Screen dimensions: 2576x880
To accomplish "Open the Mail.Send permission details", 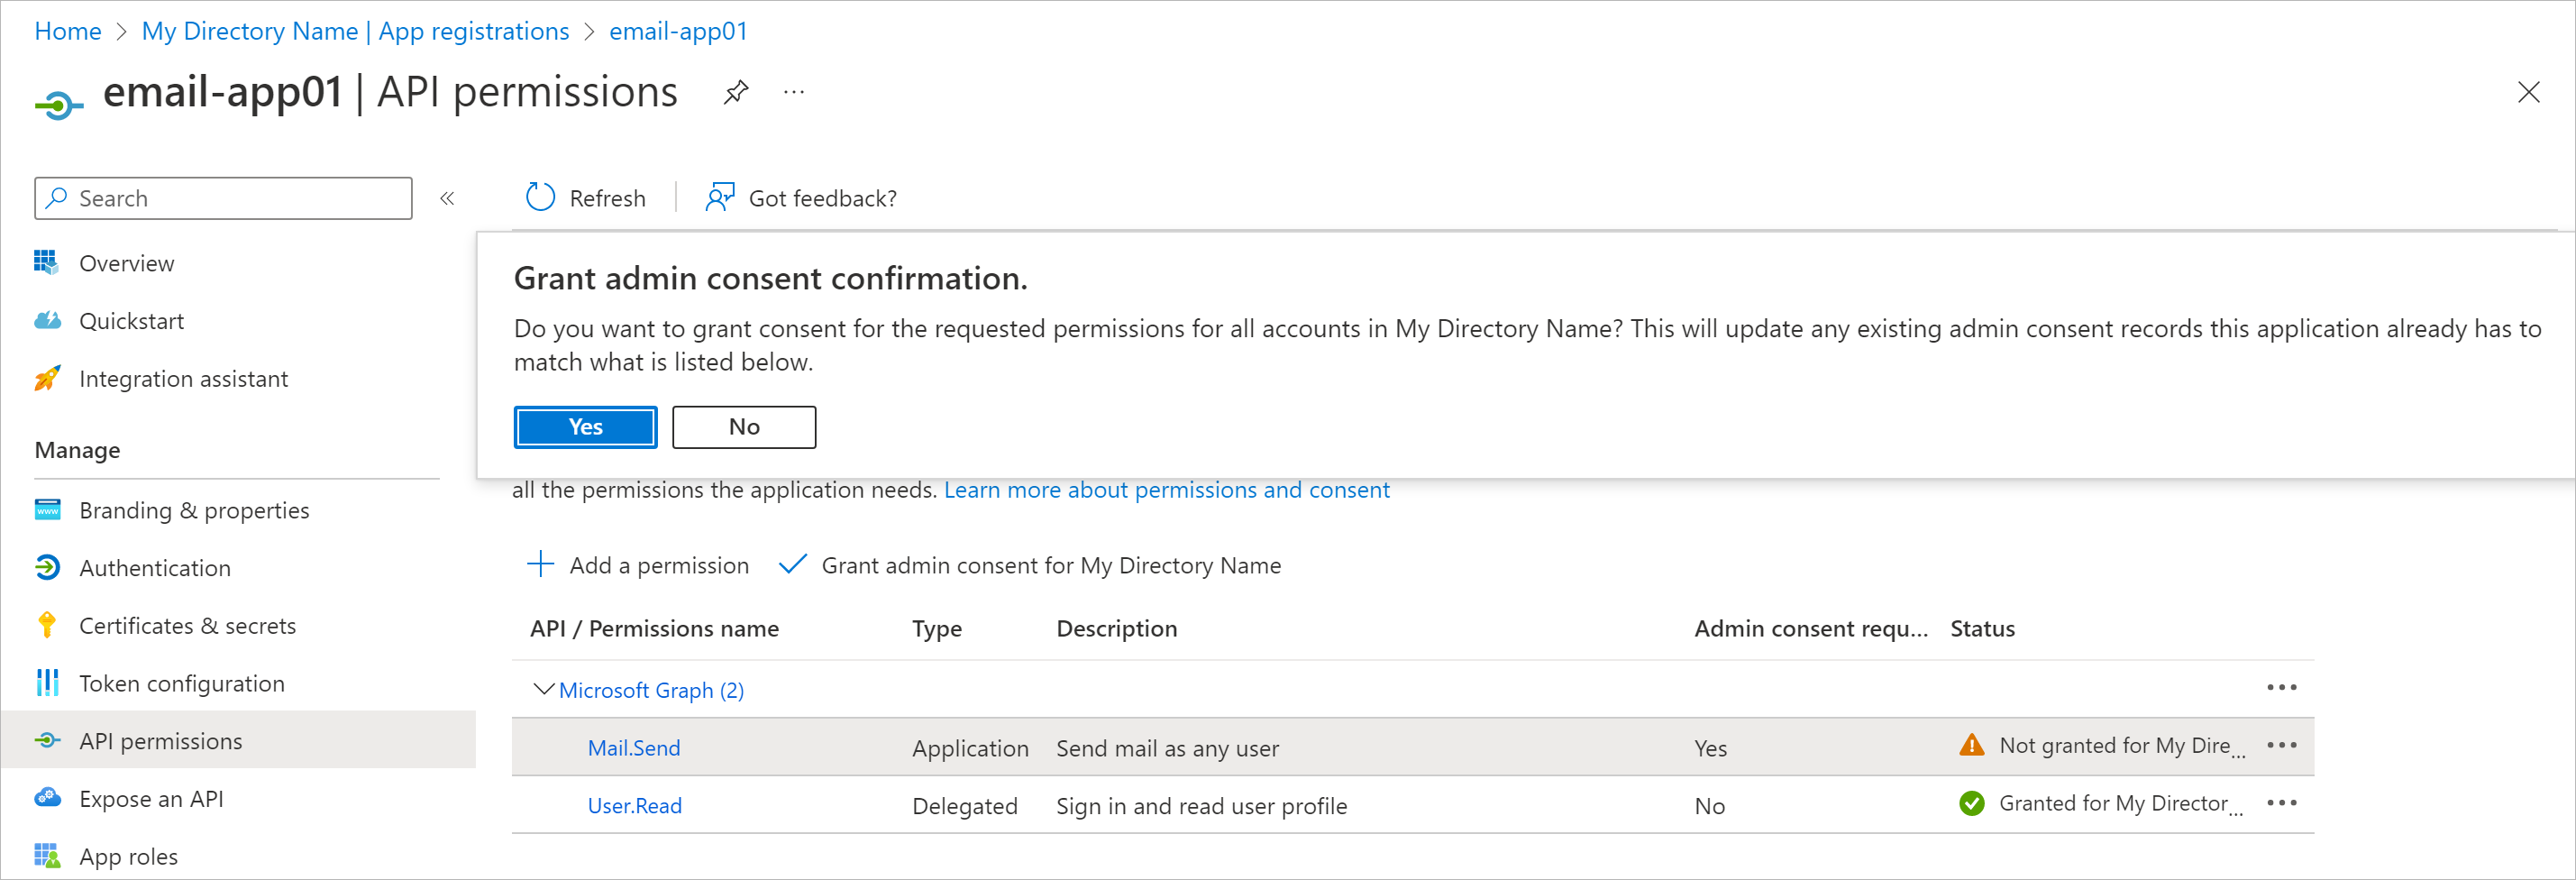I will (x=633, y=747).
